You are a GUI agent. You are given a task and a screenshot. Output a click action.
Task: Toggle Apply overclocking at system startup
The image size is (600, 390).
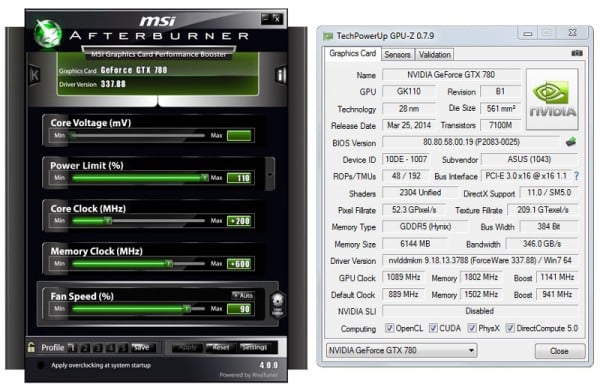(x=40, y=365)
